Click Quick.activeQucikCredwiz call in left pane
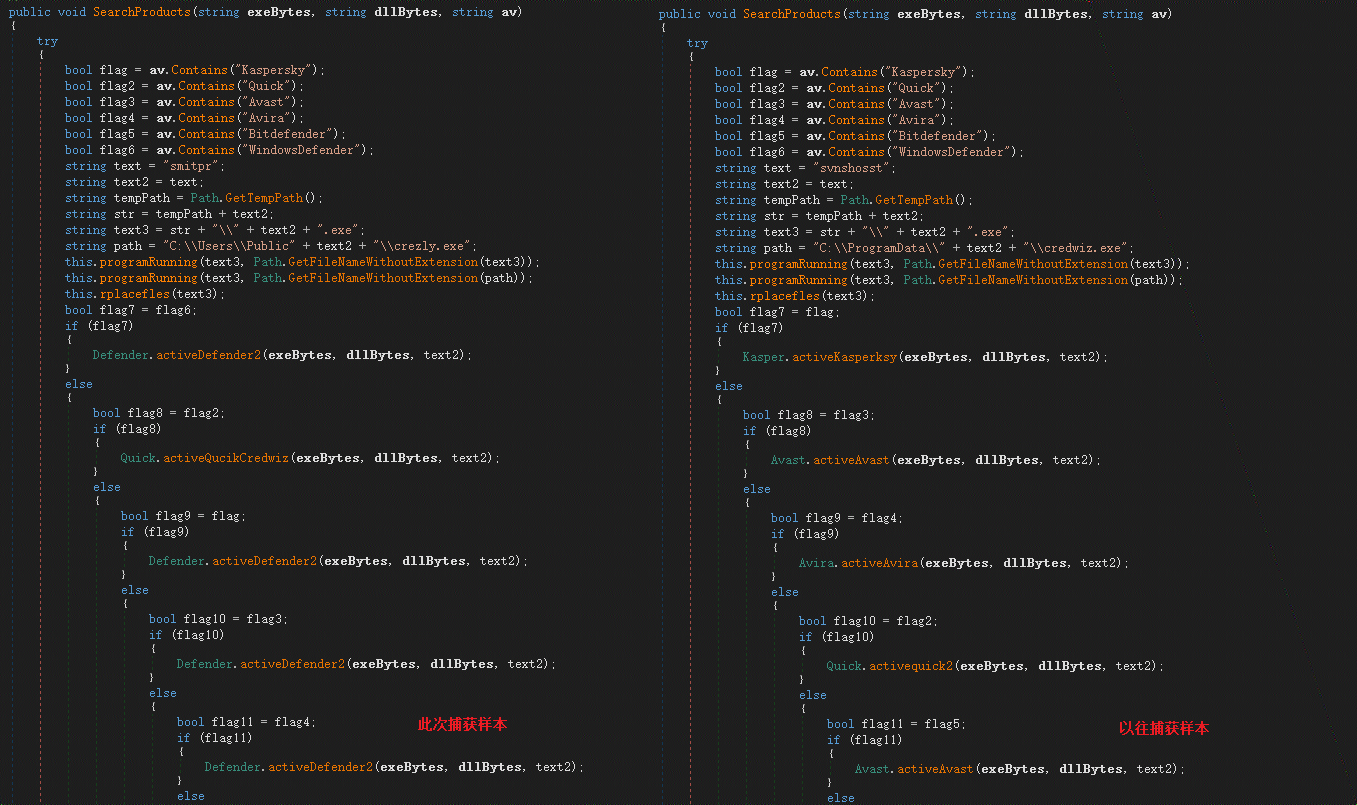 (310, 458)
